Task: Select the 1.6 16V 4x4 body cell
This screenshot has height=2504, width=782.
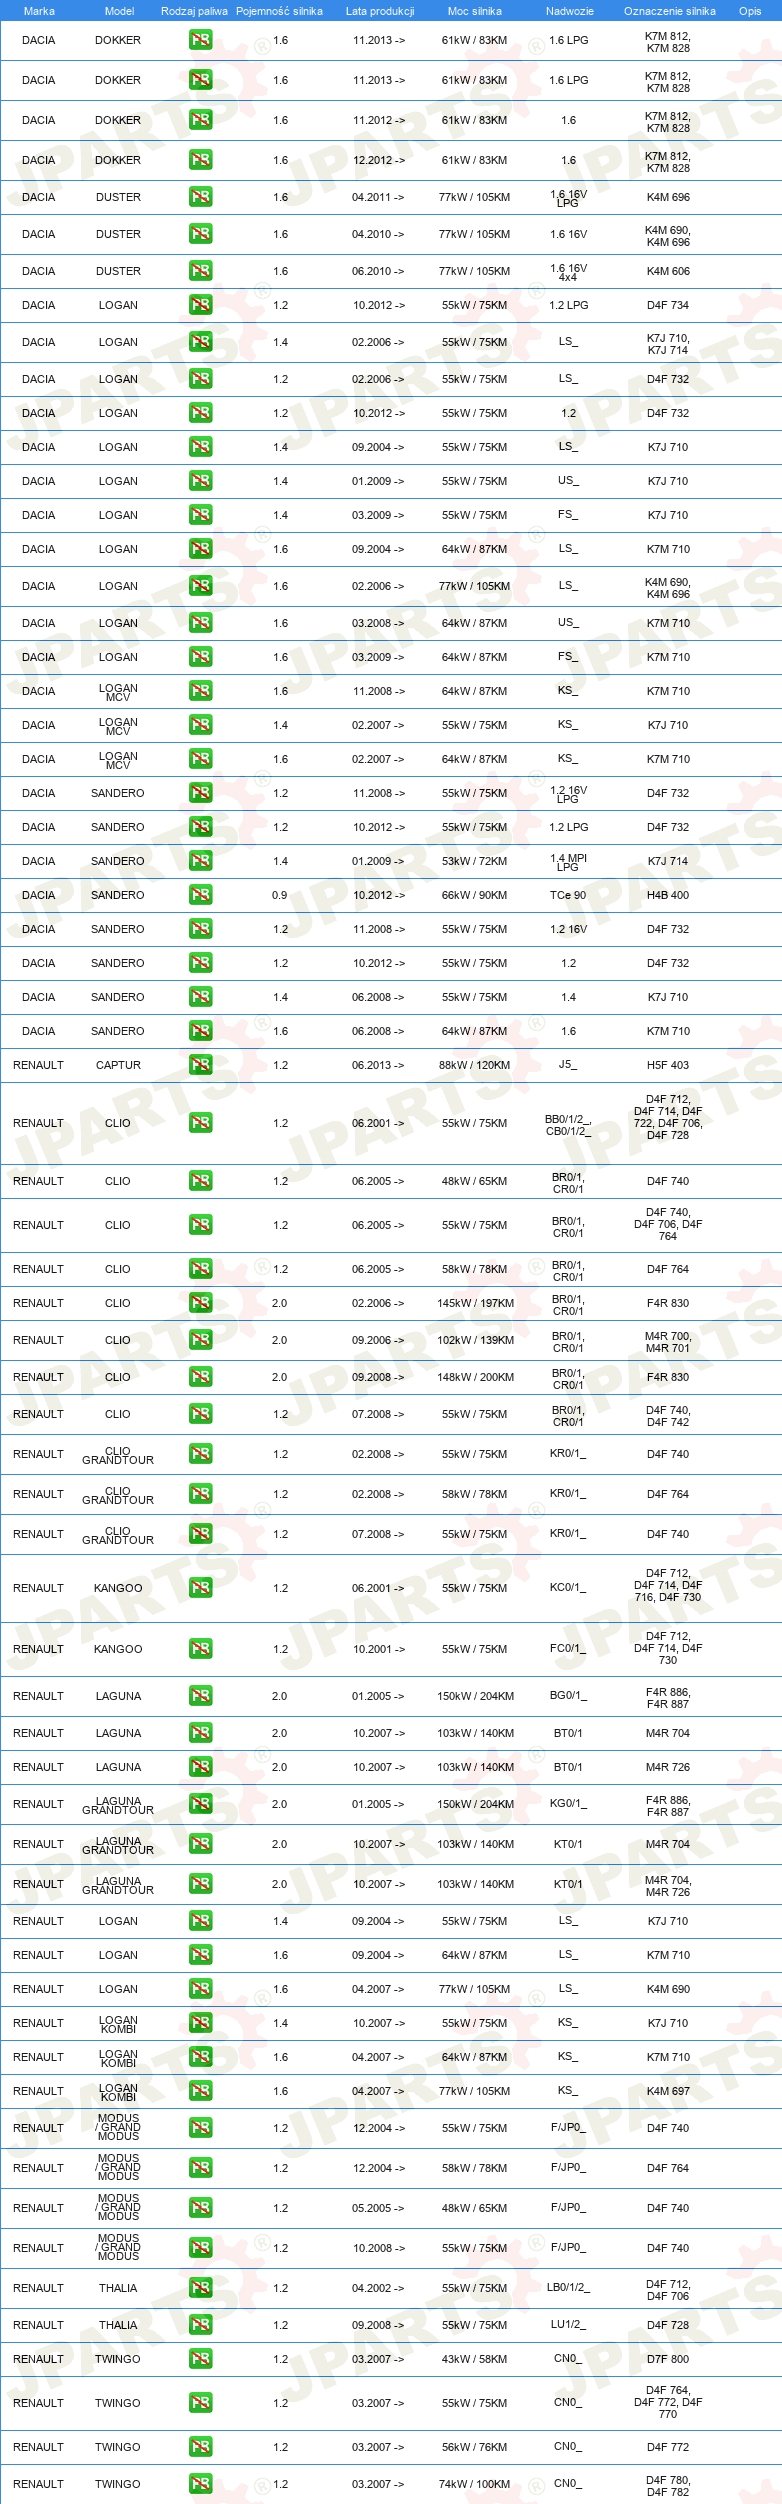Action: 568,272
